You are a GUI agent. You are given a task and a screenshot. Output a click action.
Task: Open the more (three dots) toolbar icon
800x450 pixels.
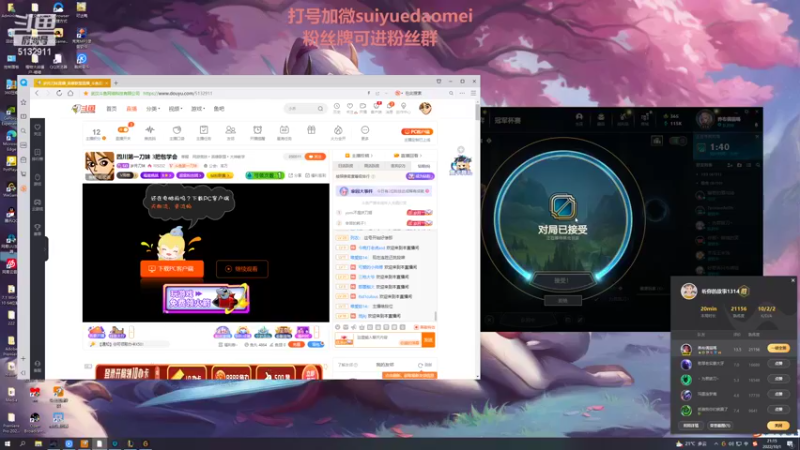[365, 131]
